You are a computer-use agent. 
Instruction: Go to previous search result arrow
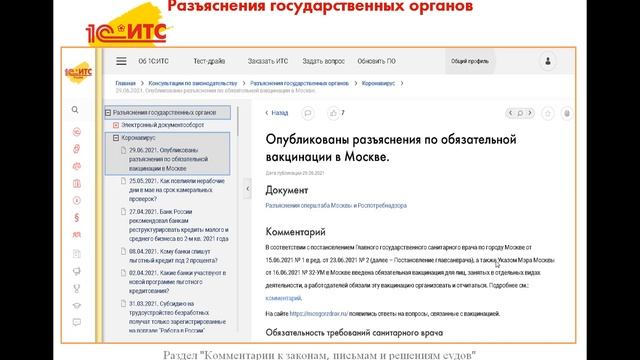pyautogui.click(x=510, y=113)
